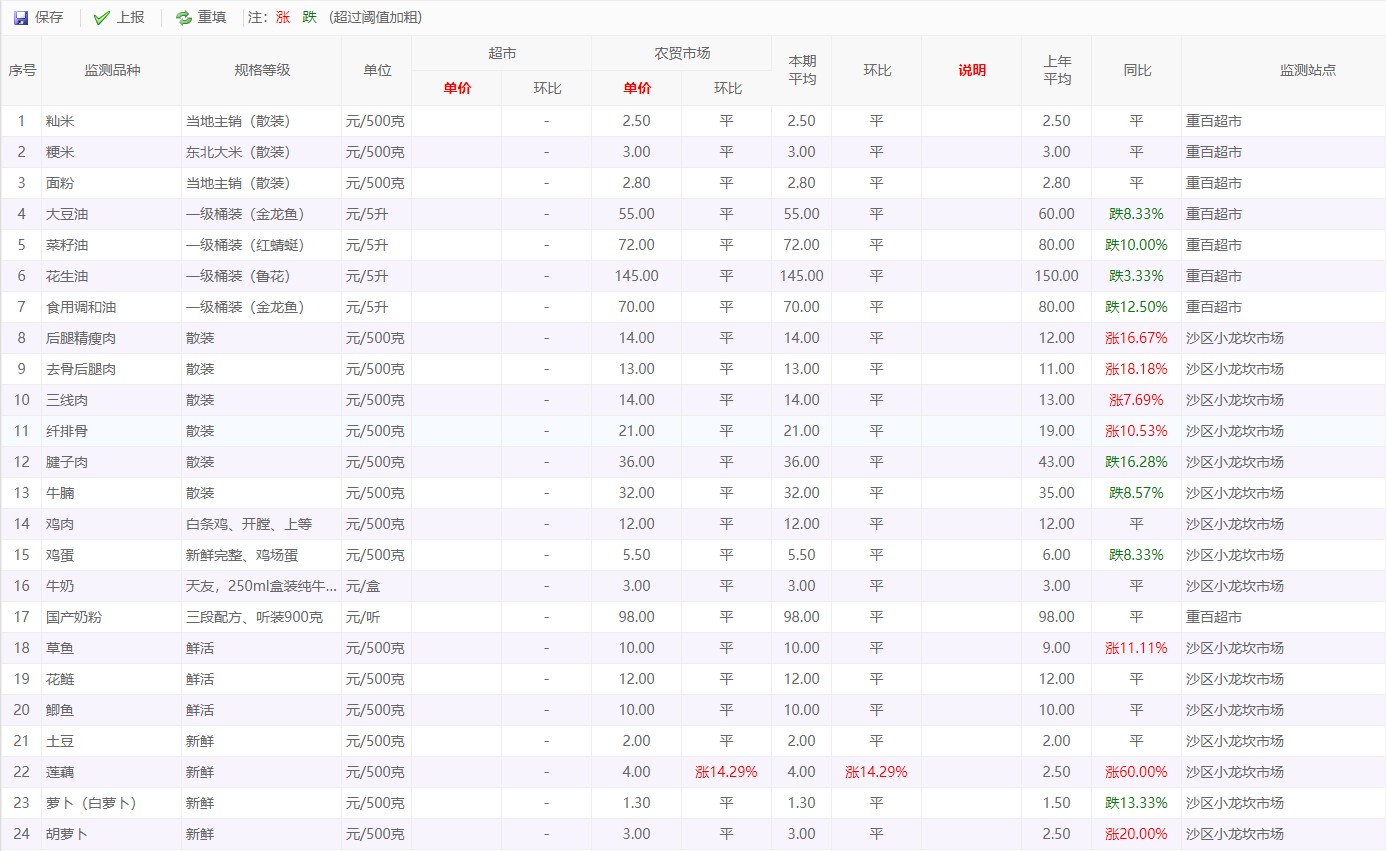Click the 农贸市场 group header

(681, 53)
